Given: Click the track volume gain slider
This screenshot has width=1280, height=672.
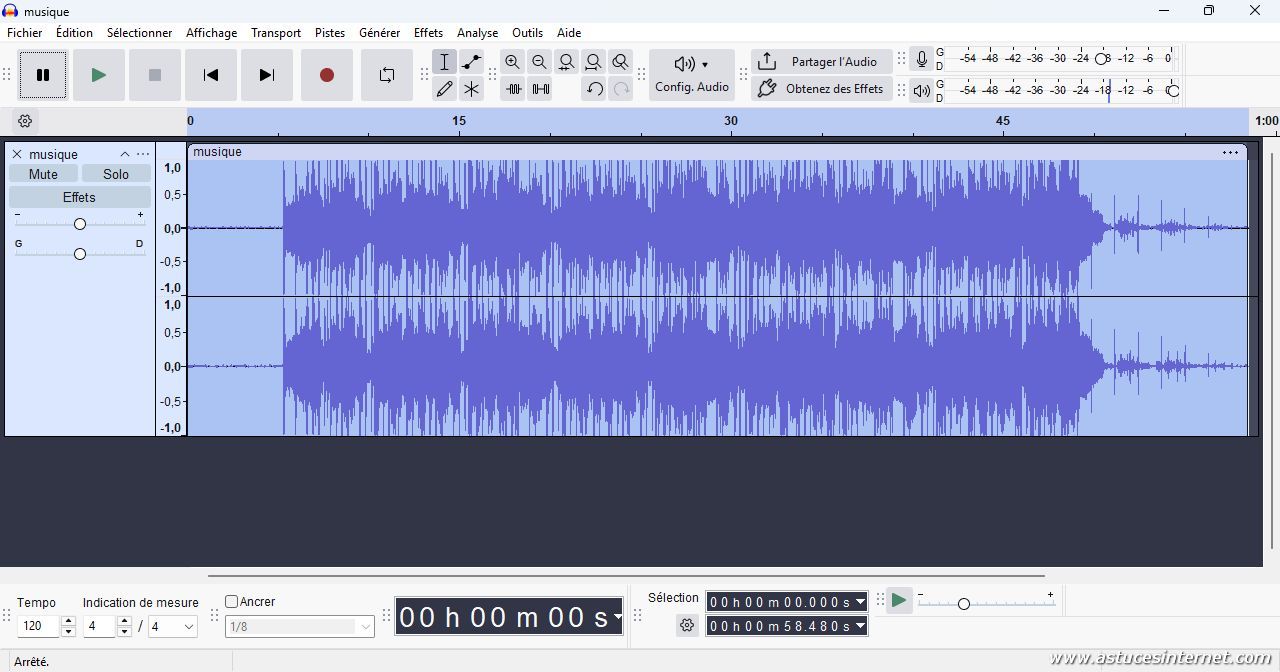Looking at the screenshot, I should 80,224.
